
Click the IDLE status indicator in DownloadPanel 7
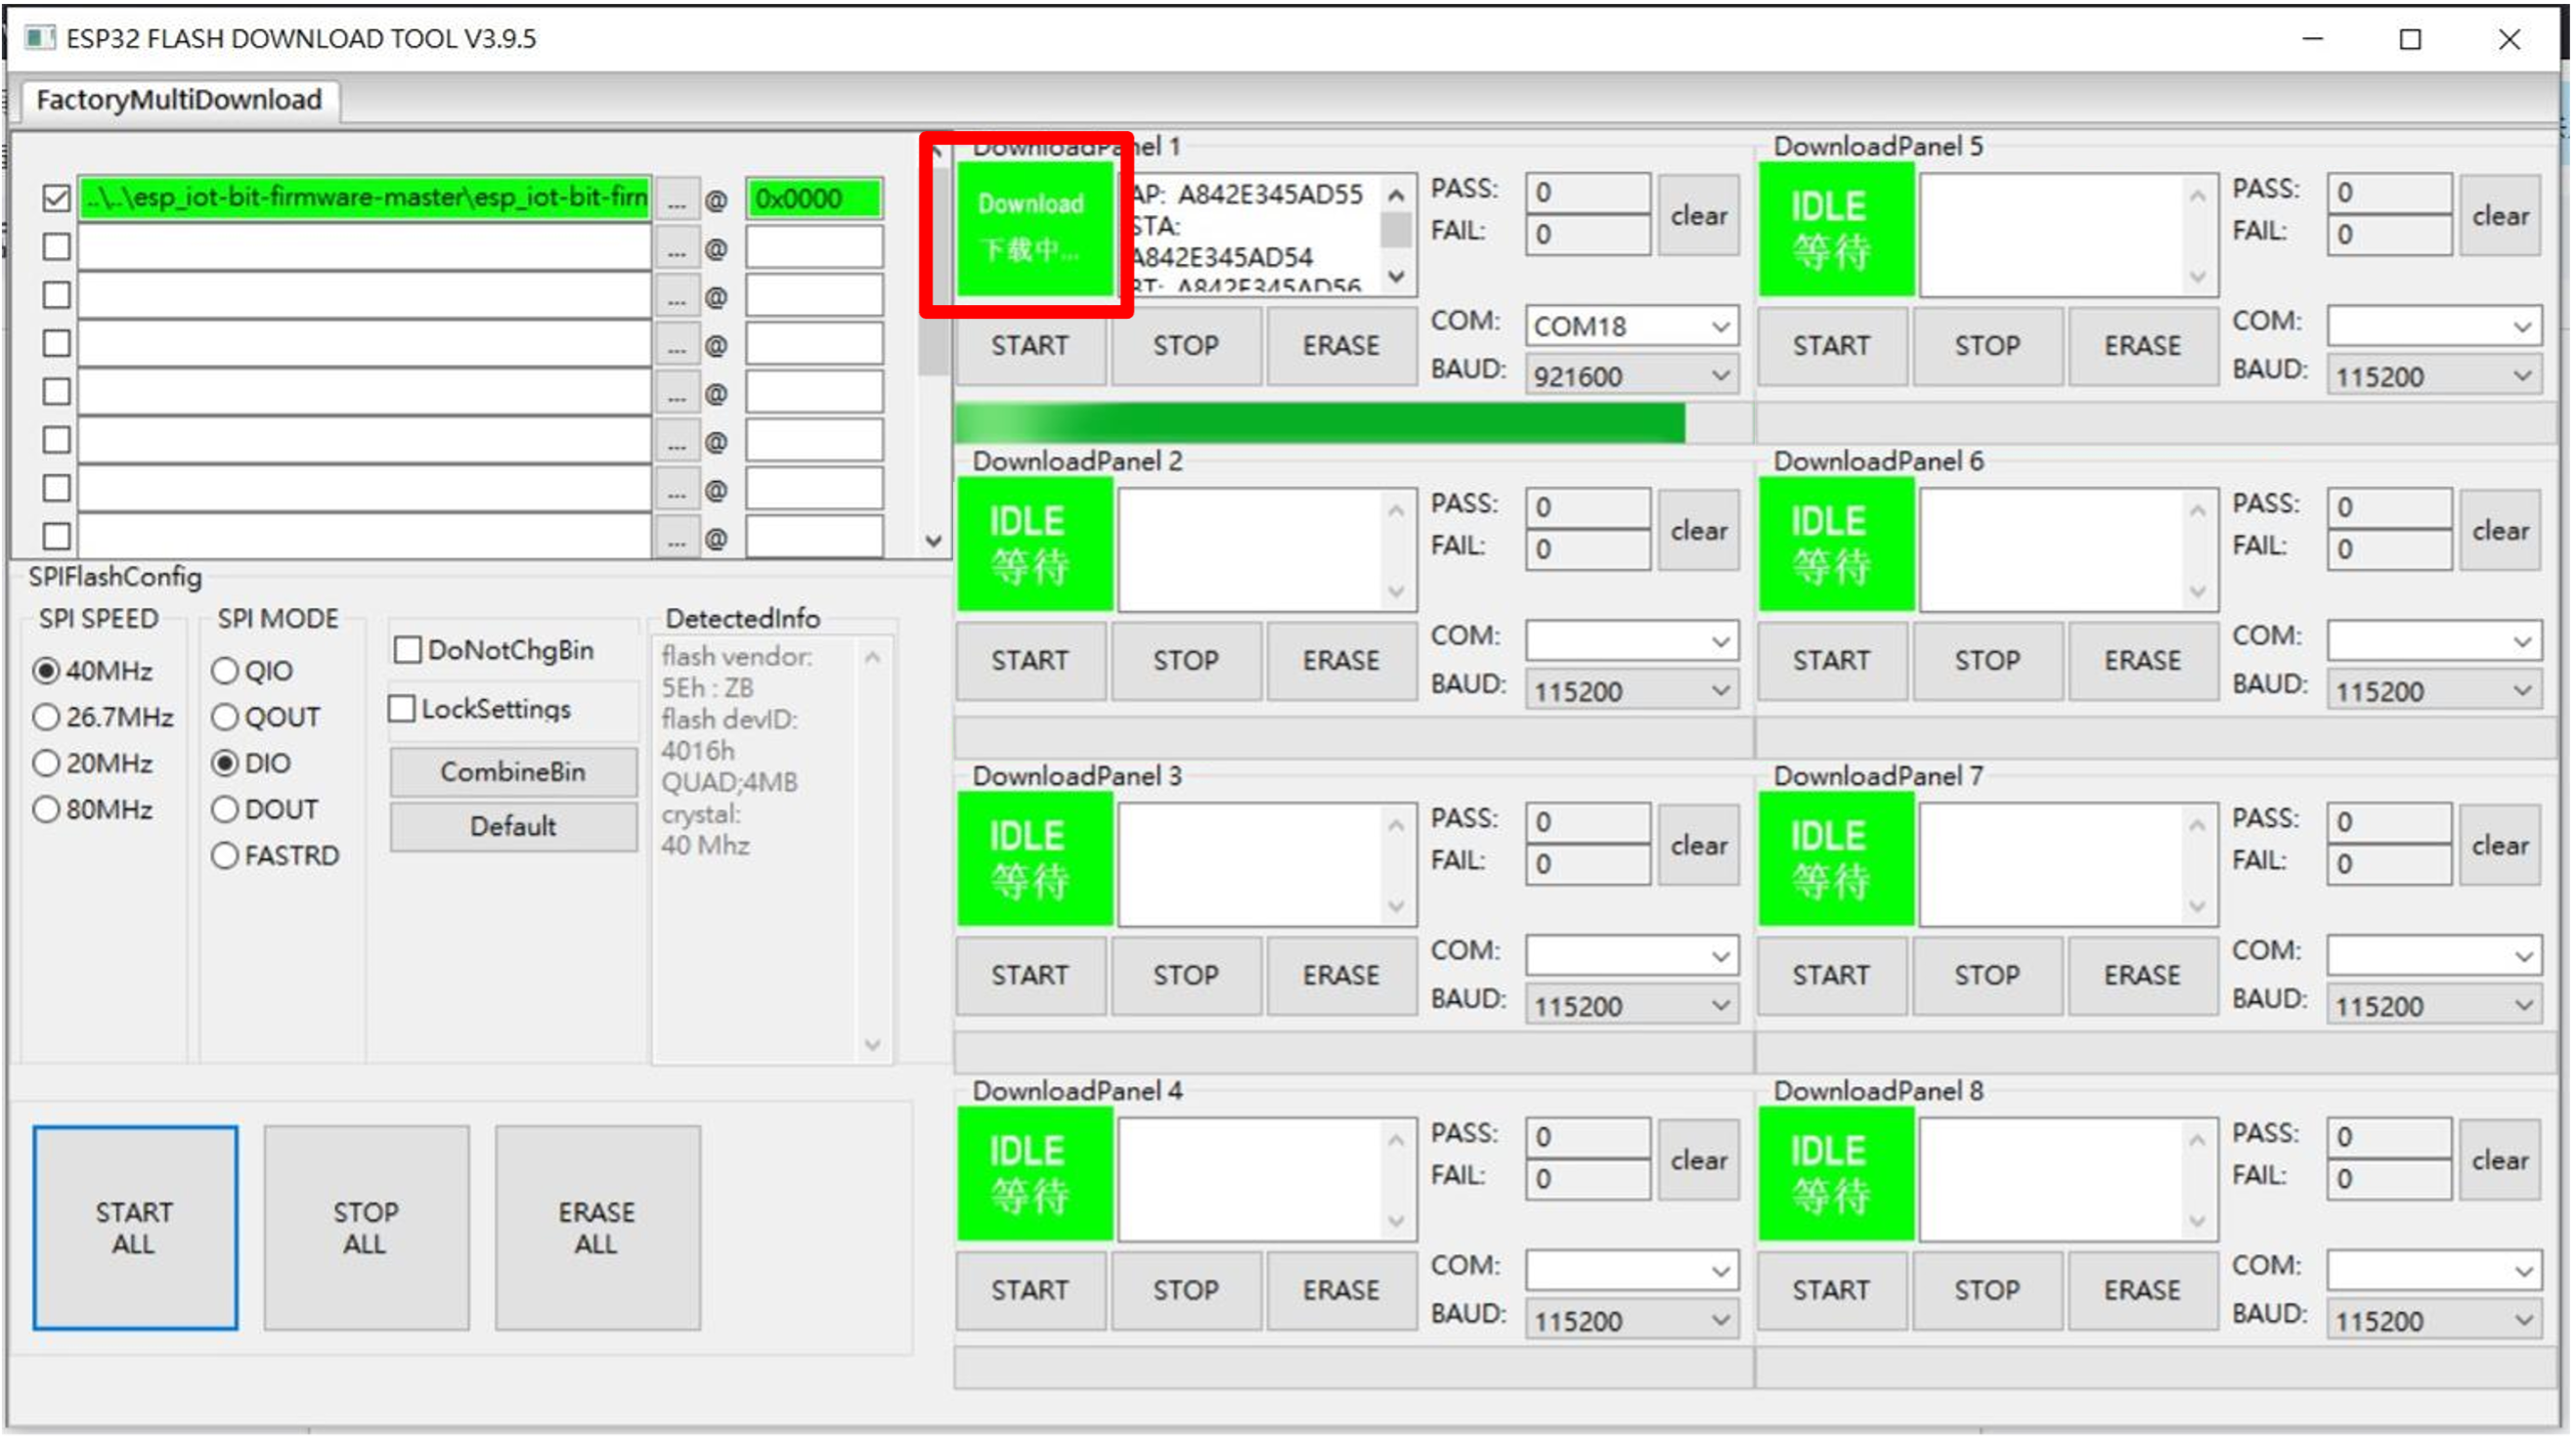point(1836,859)
